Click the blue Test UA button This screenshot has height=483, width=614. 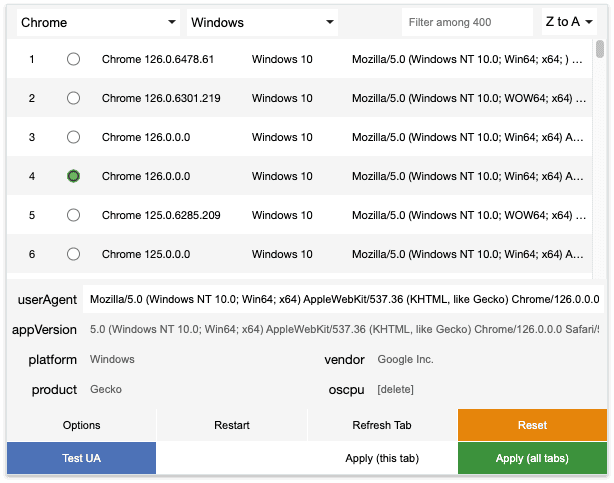[81, 458]
